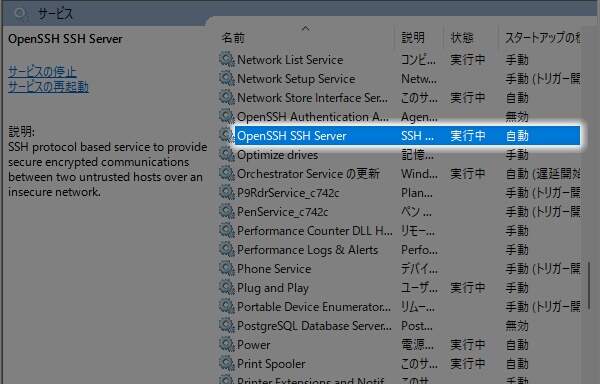Select Portable Device Enumerator... name

[314, 307]
